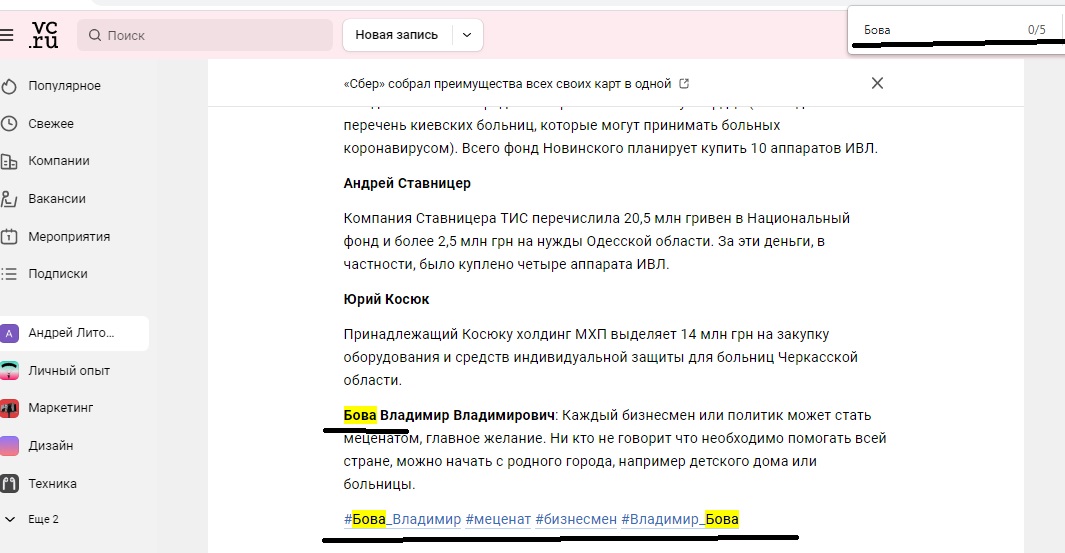The height and width of the screenshot is (553, 1065).
Task: Open the Маркетинг topic icon
Action: (9, 408)
